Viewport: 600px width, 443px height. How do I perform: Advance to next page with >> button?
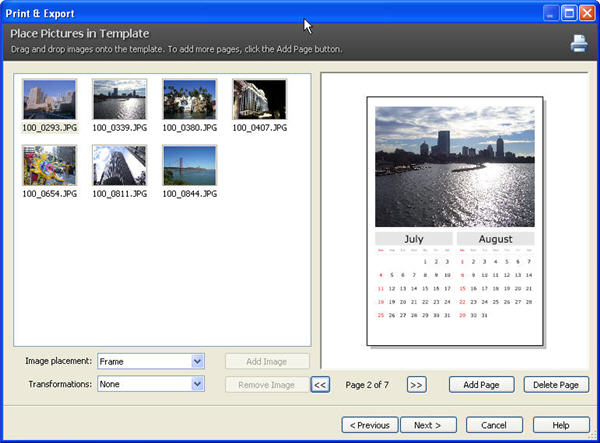(x=417, y=384)
